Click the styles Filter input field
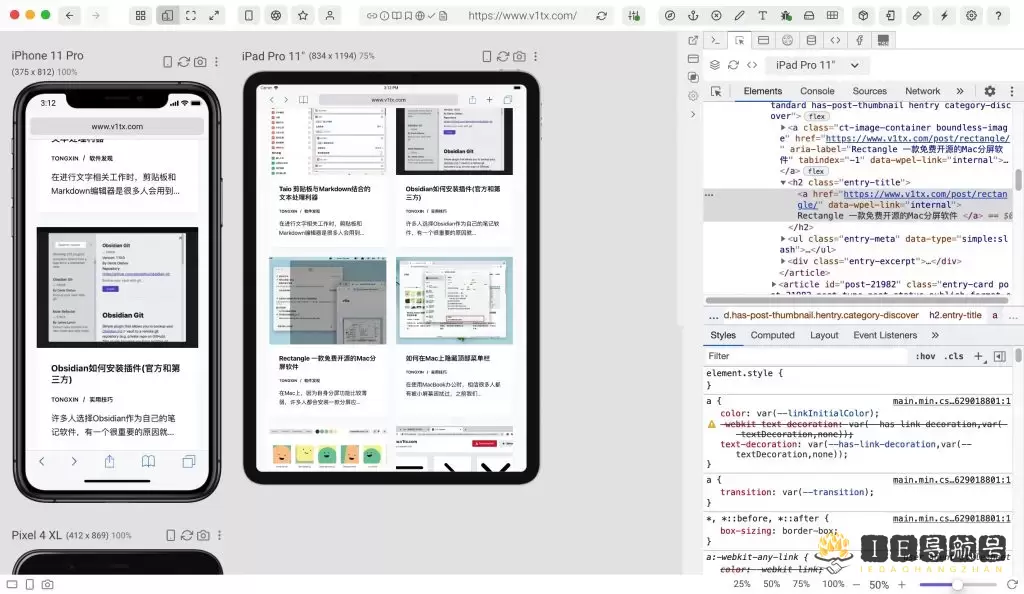 pos(807,356)
